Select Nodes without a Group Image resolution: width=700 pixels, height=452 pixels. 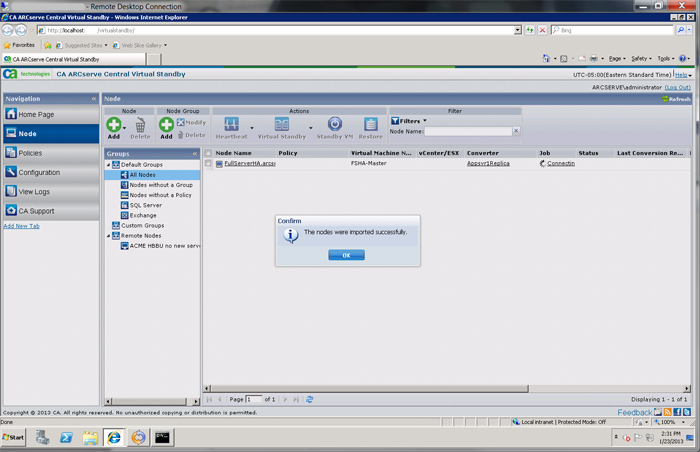161,185
